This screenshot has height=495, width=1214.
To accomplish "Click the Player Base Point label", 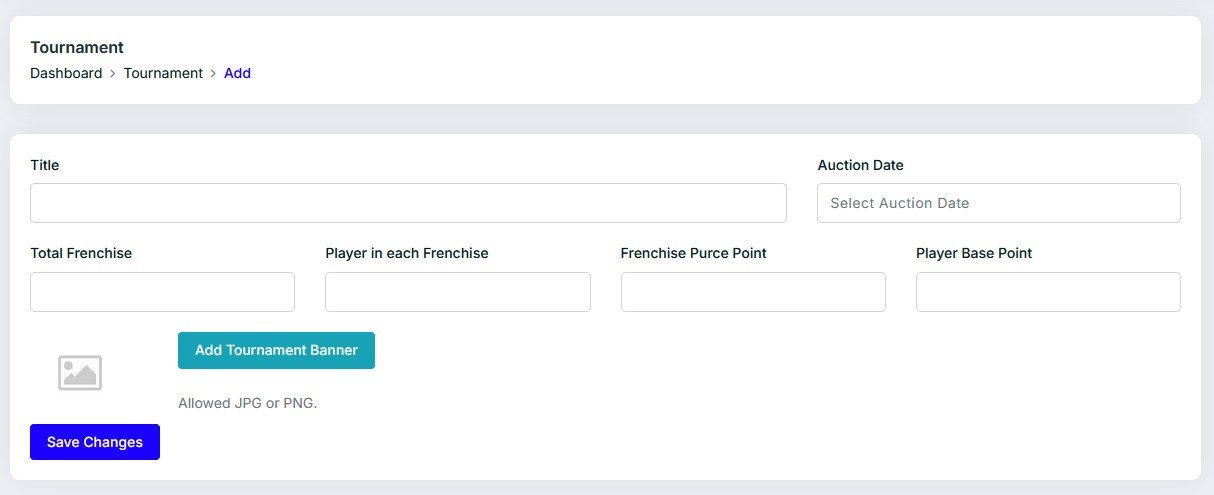I will (x=974, y=253).
